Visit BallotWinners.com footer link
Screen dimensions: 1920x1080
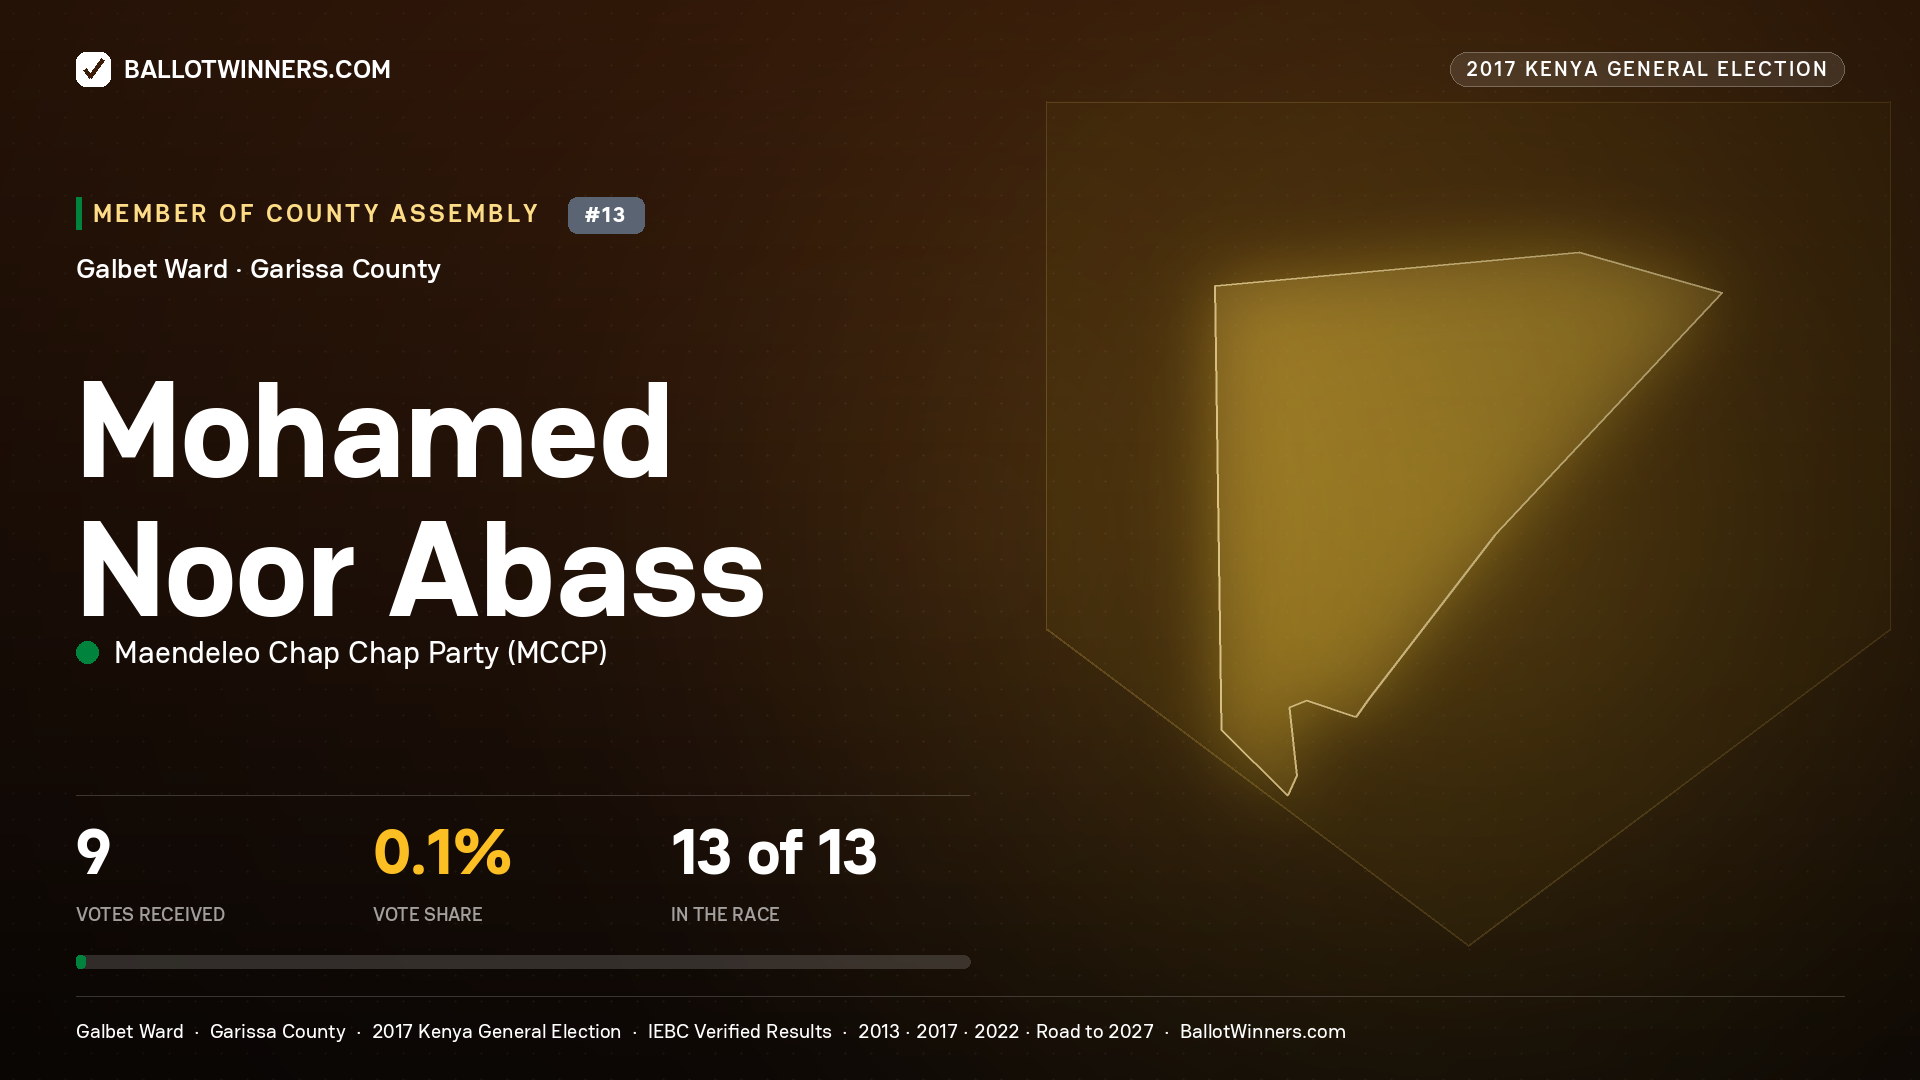(x=1263, y=1031)
